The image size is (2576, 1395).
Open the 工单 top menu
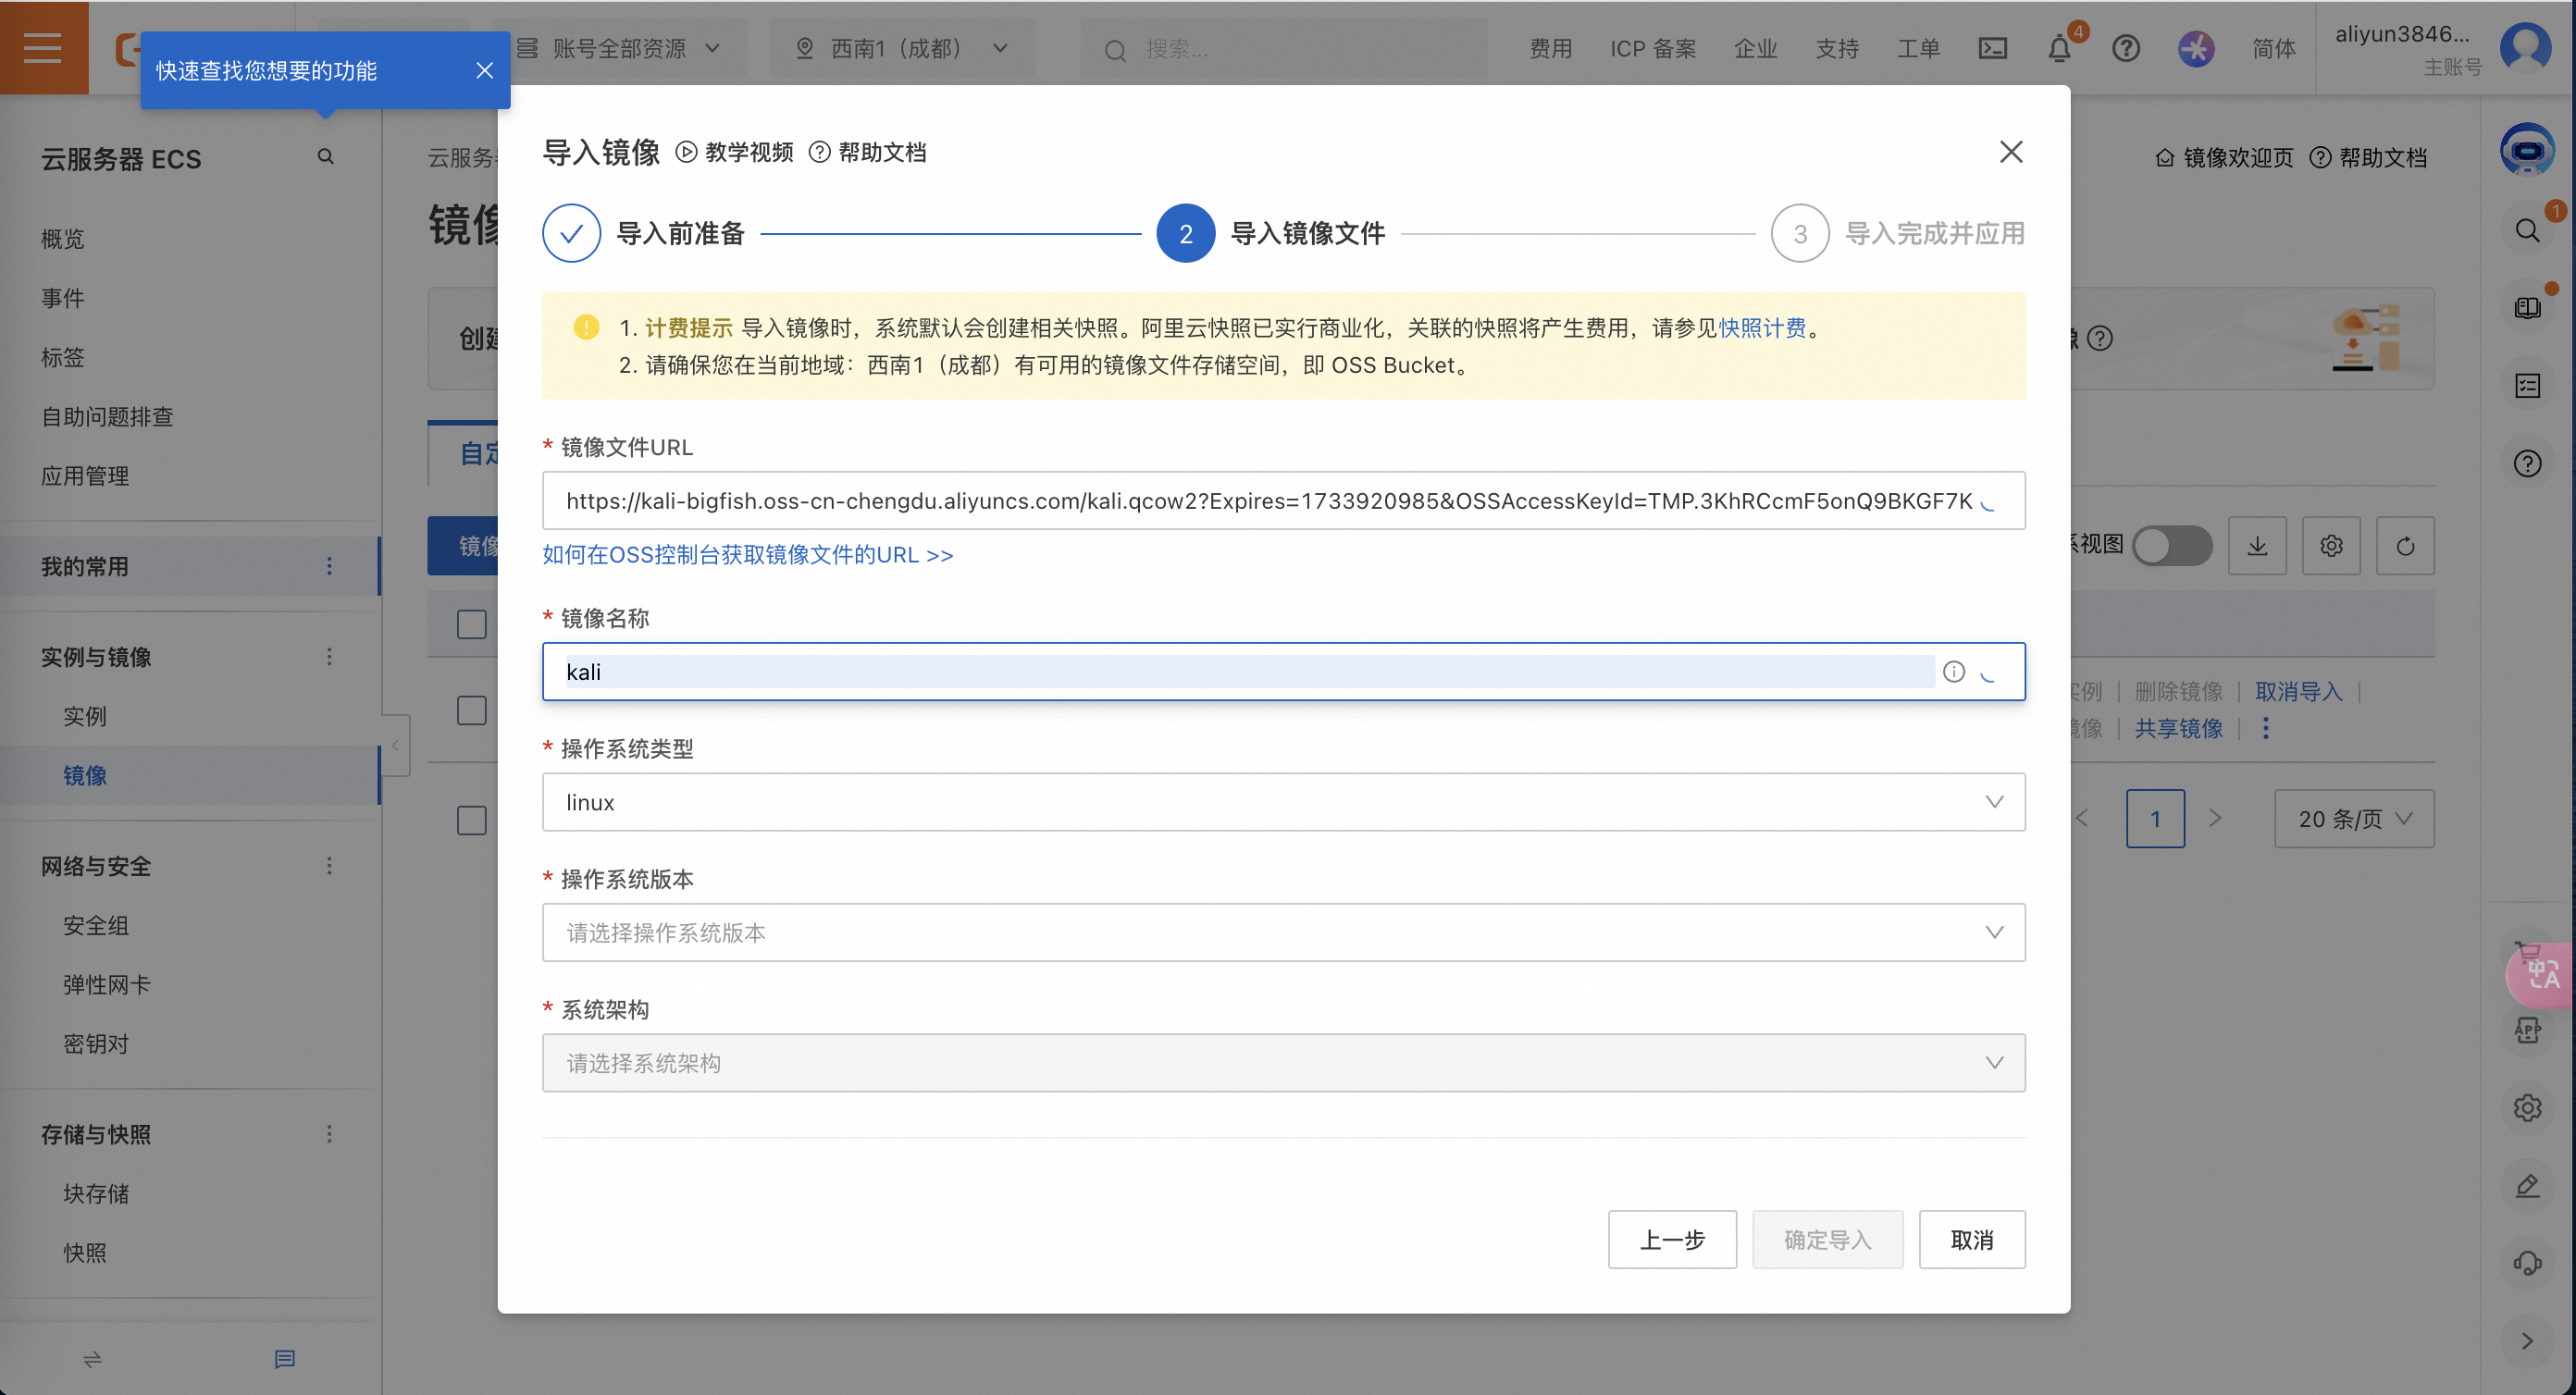pyautogui.click(x=1919, y=48)
